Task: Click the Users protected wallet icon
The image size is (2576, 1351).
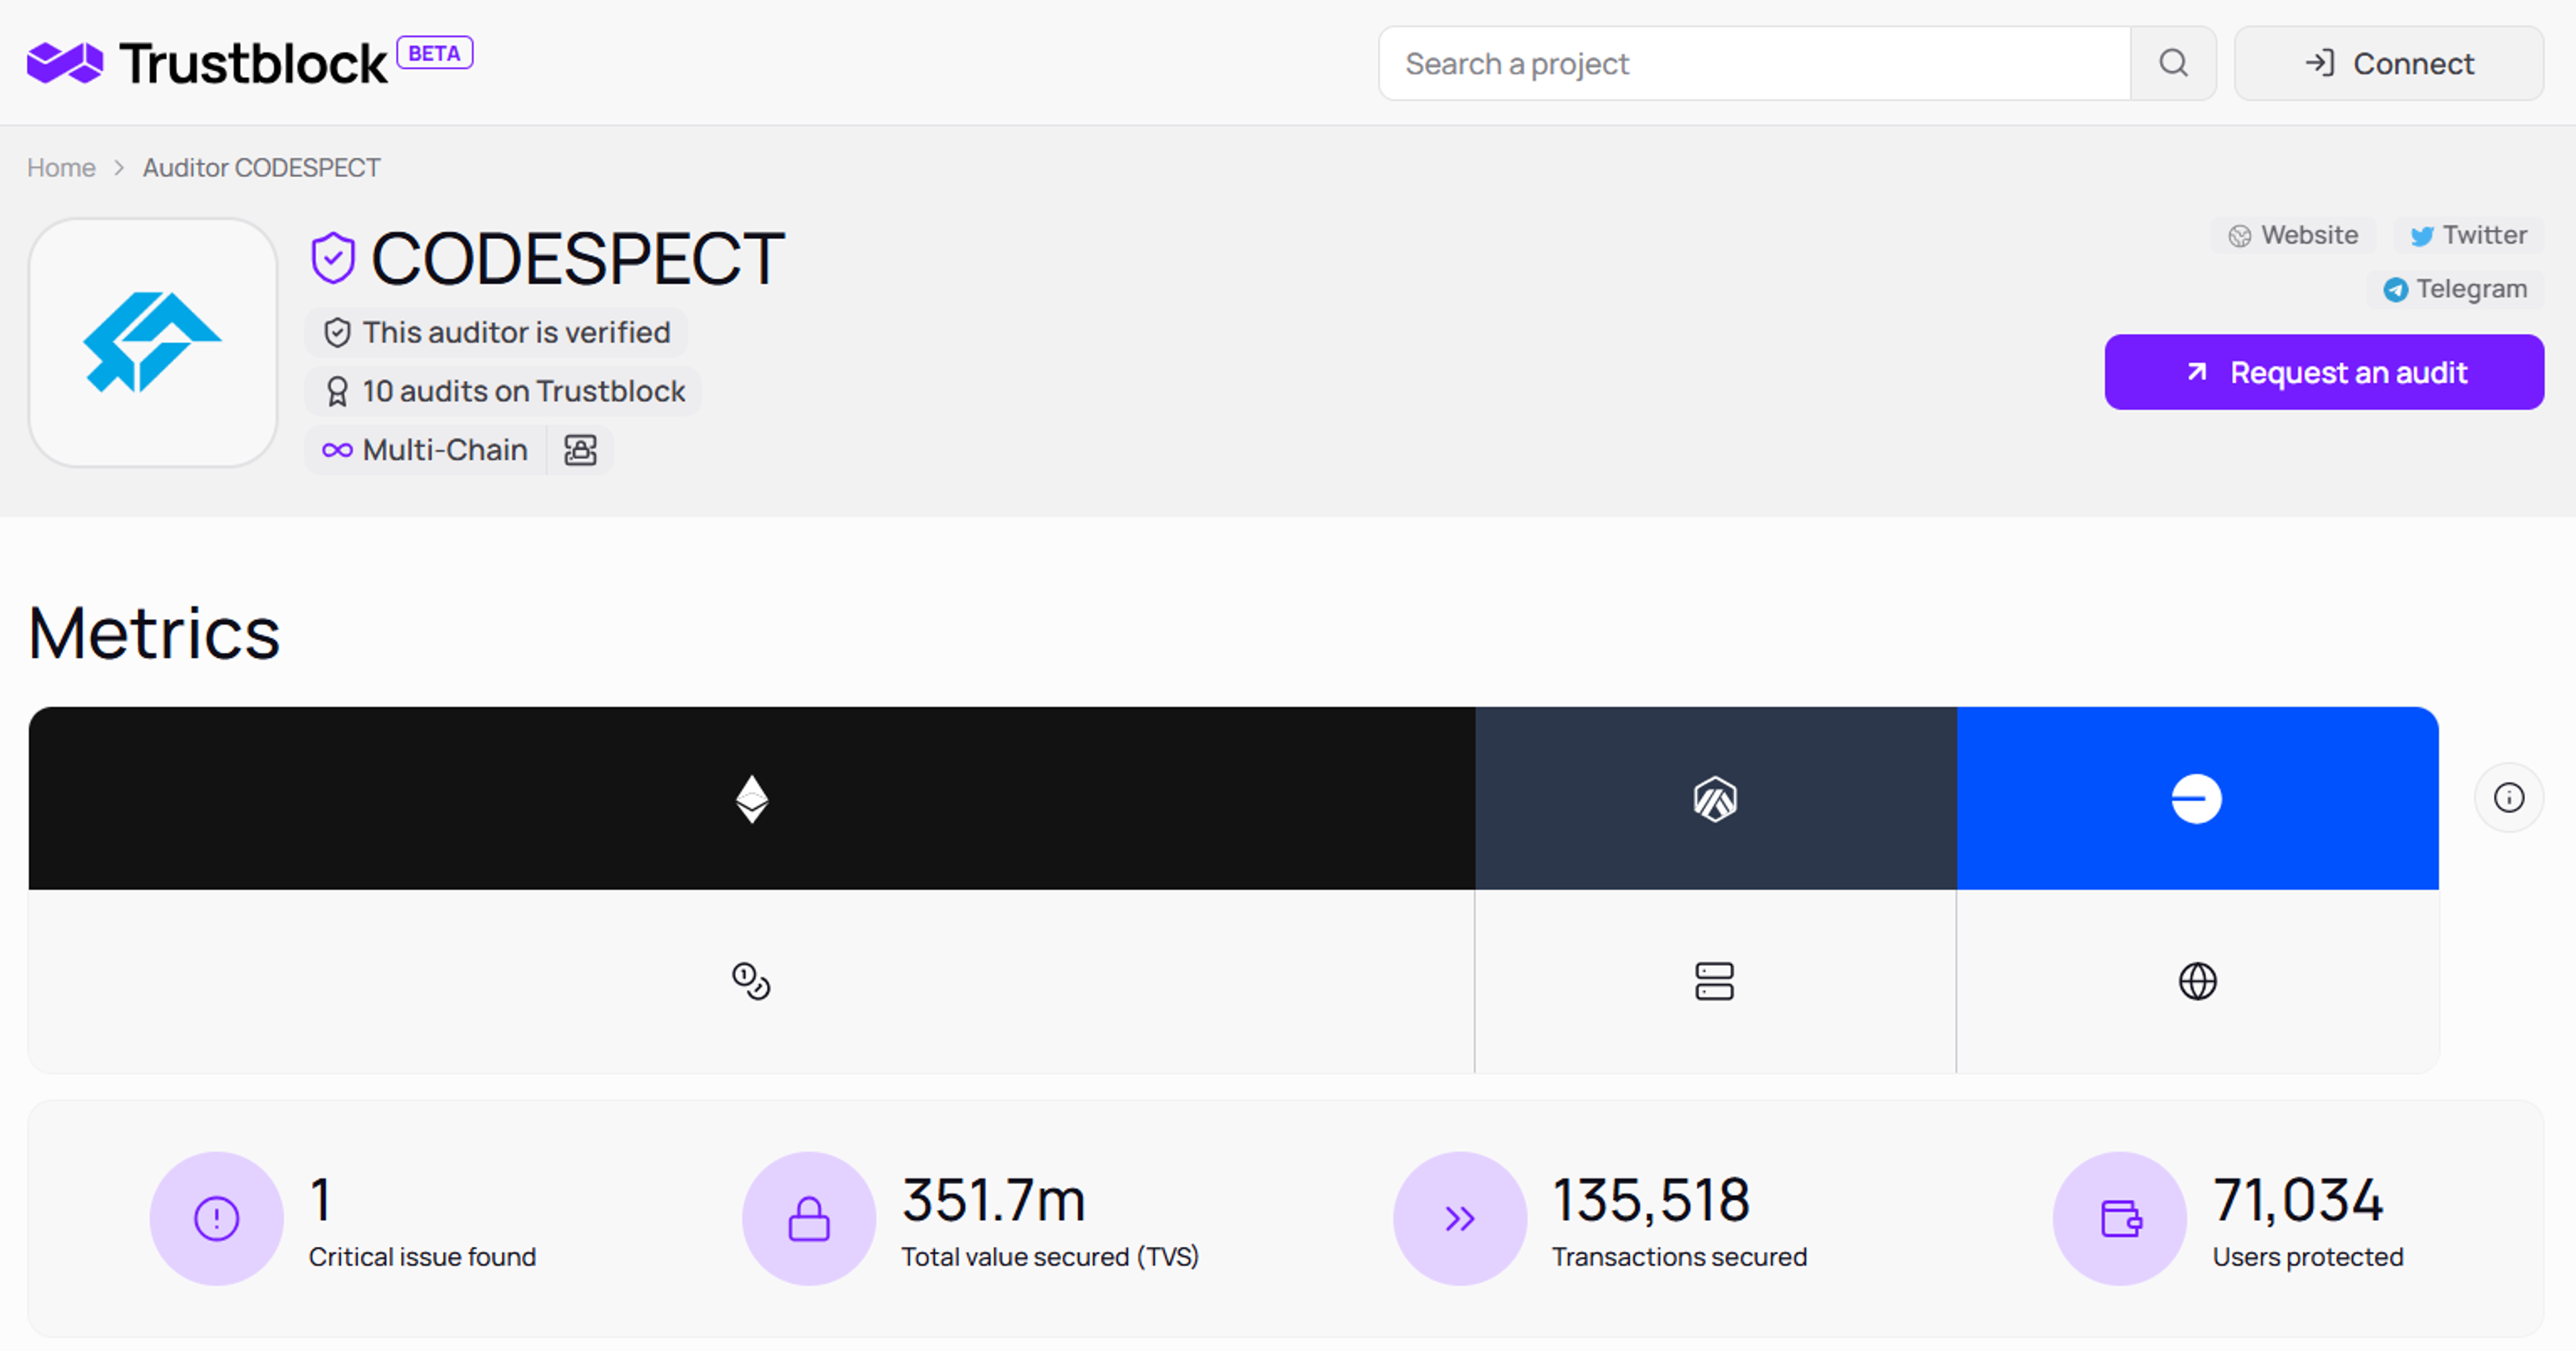Action: [x=2120, y=1218]
